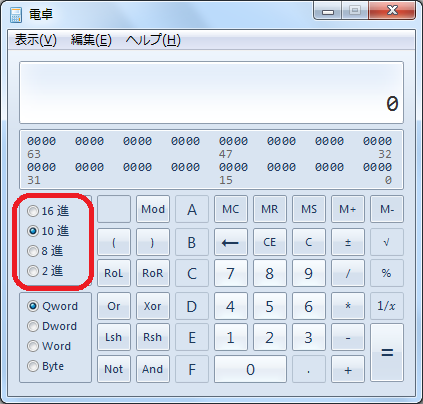Select the 2進 binary radio button
This screenshot has height=404, width=423.
pyautogui.click(x=45, y=271)
